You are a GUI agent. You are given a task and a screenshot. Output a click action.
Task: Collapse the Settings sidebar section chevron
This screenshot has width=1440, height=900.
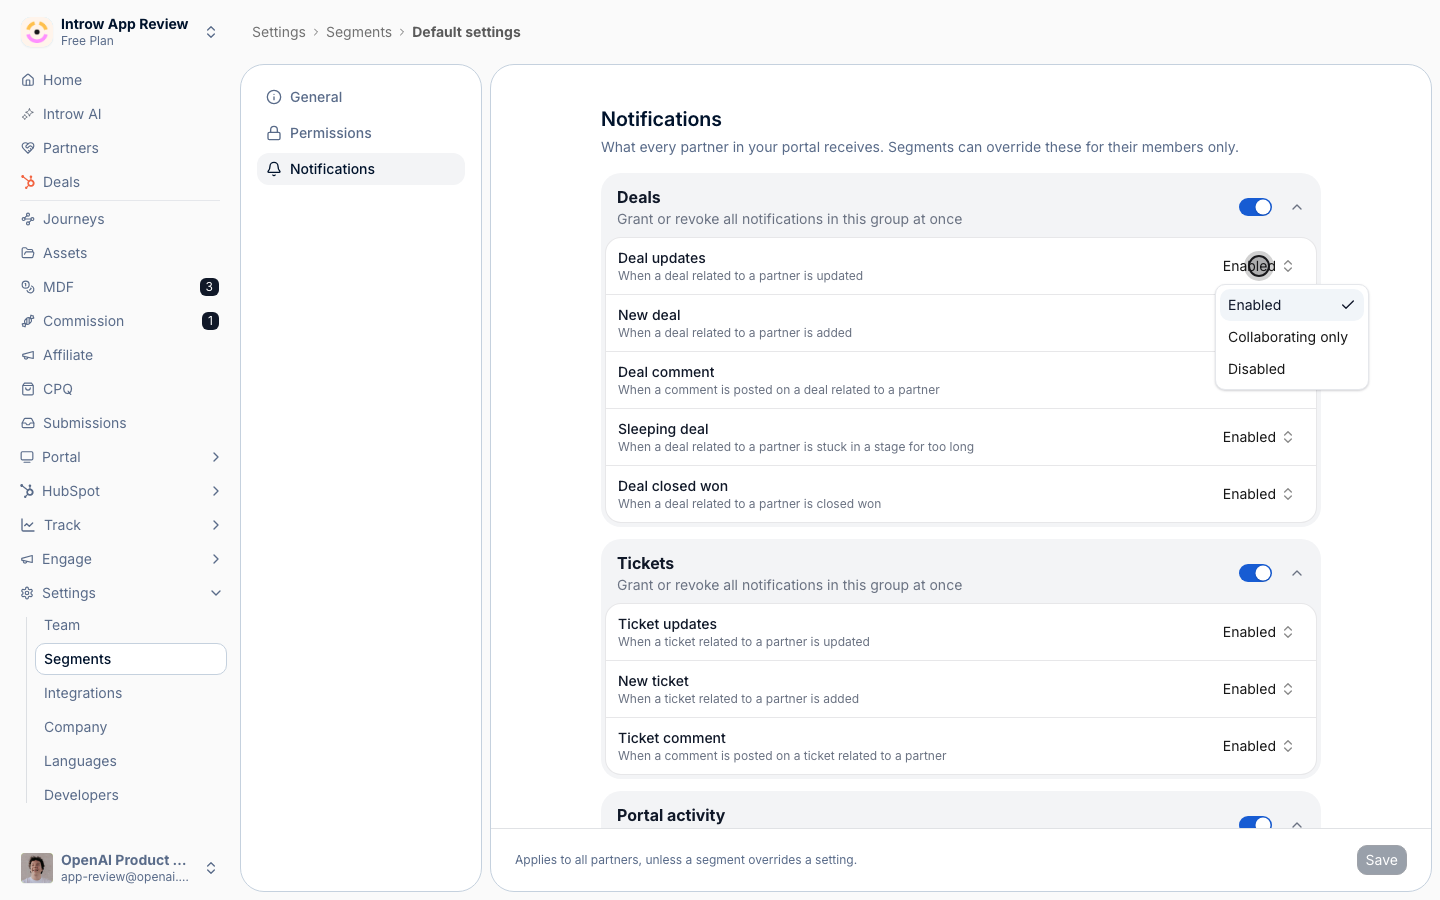[x=216, y=593]
